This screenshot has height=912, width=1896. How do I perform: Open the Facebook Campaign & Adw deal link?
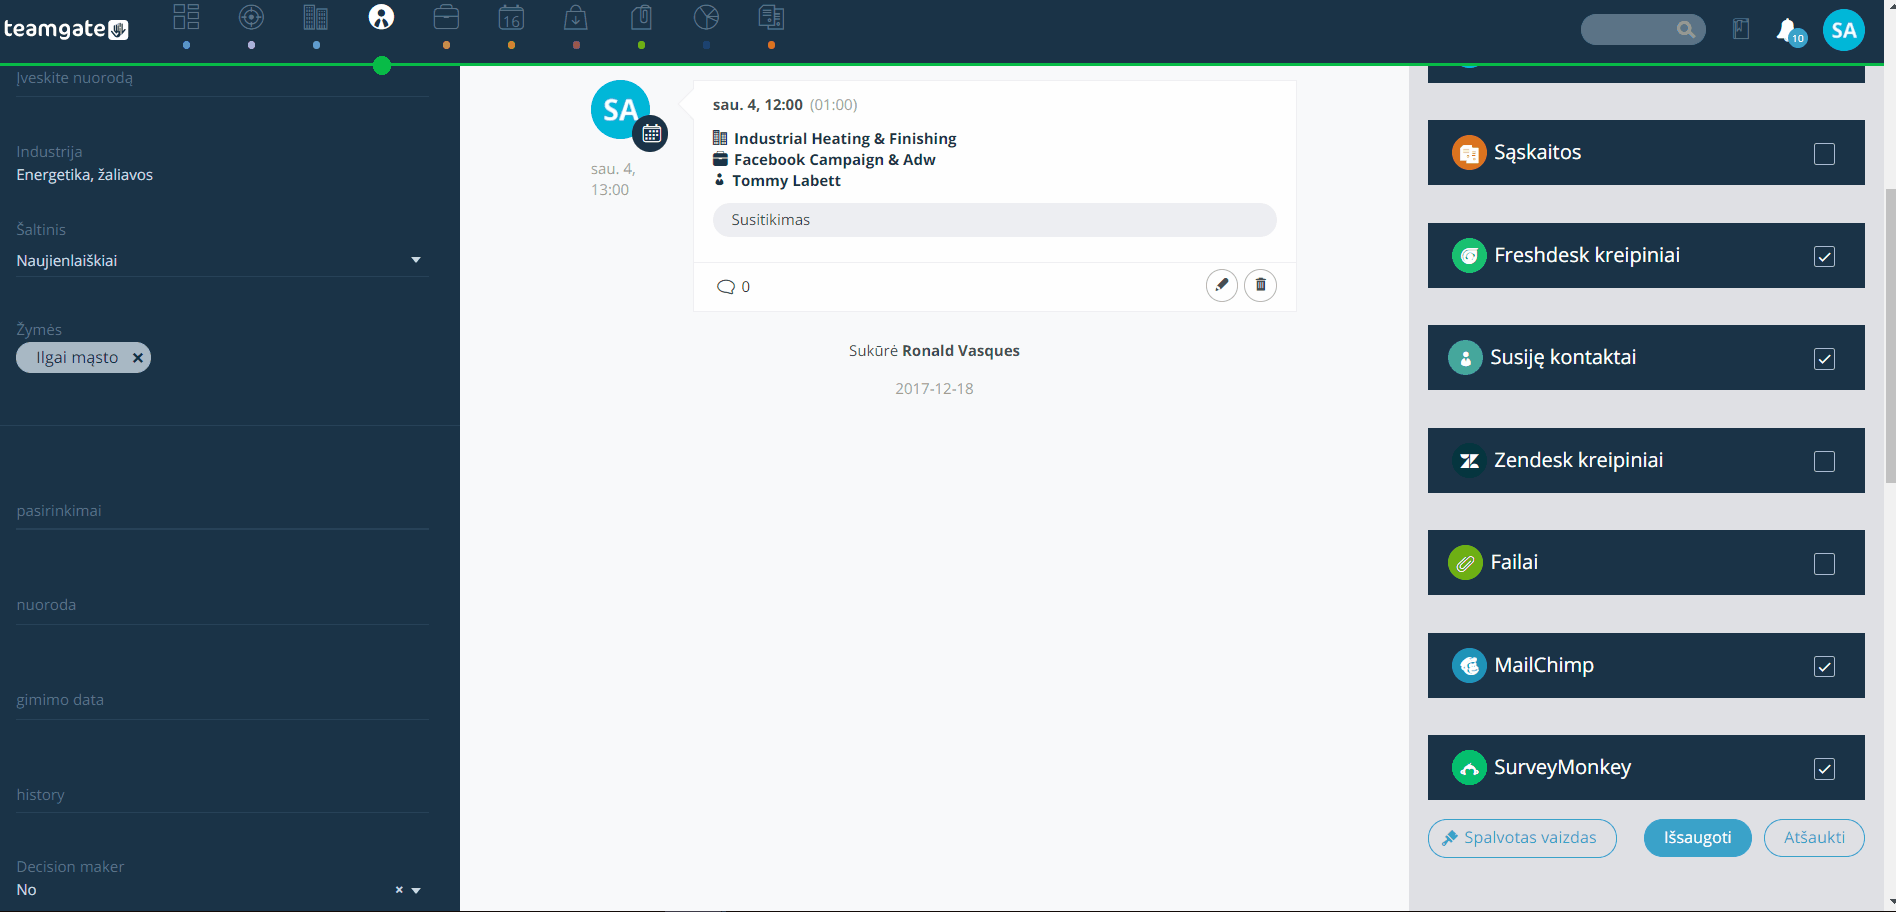coord(835,160)
